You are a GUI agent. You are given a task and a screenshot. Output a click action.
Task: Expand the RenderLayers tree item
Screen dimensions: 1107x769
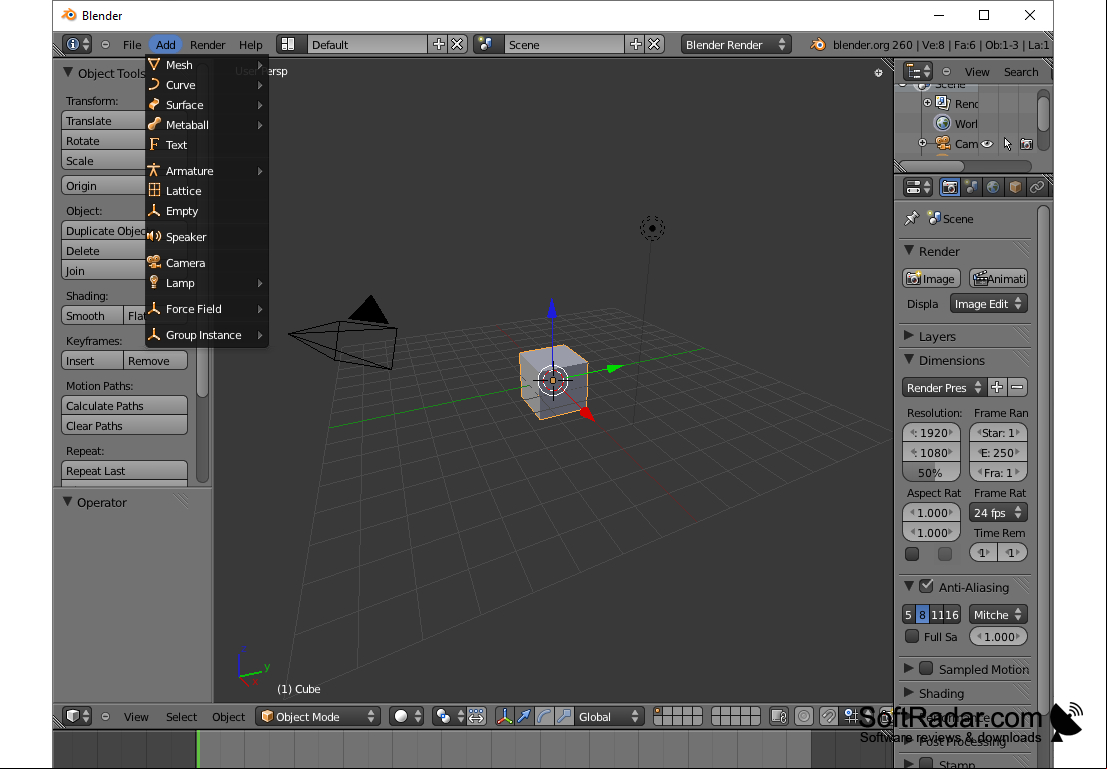click(x=928, y=103)
